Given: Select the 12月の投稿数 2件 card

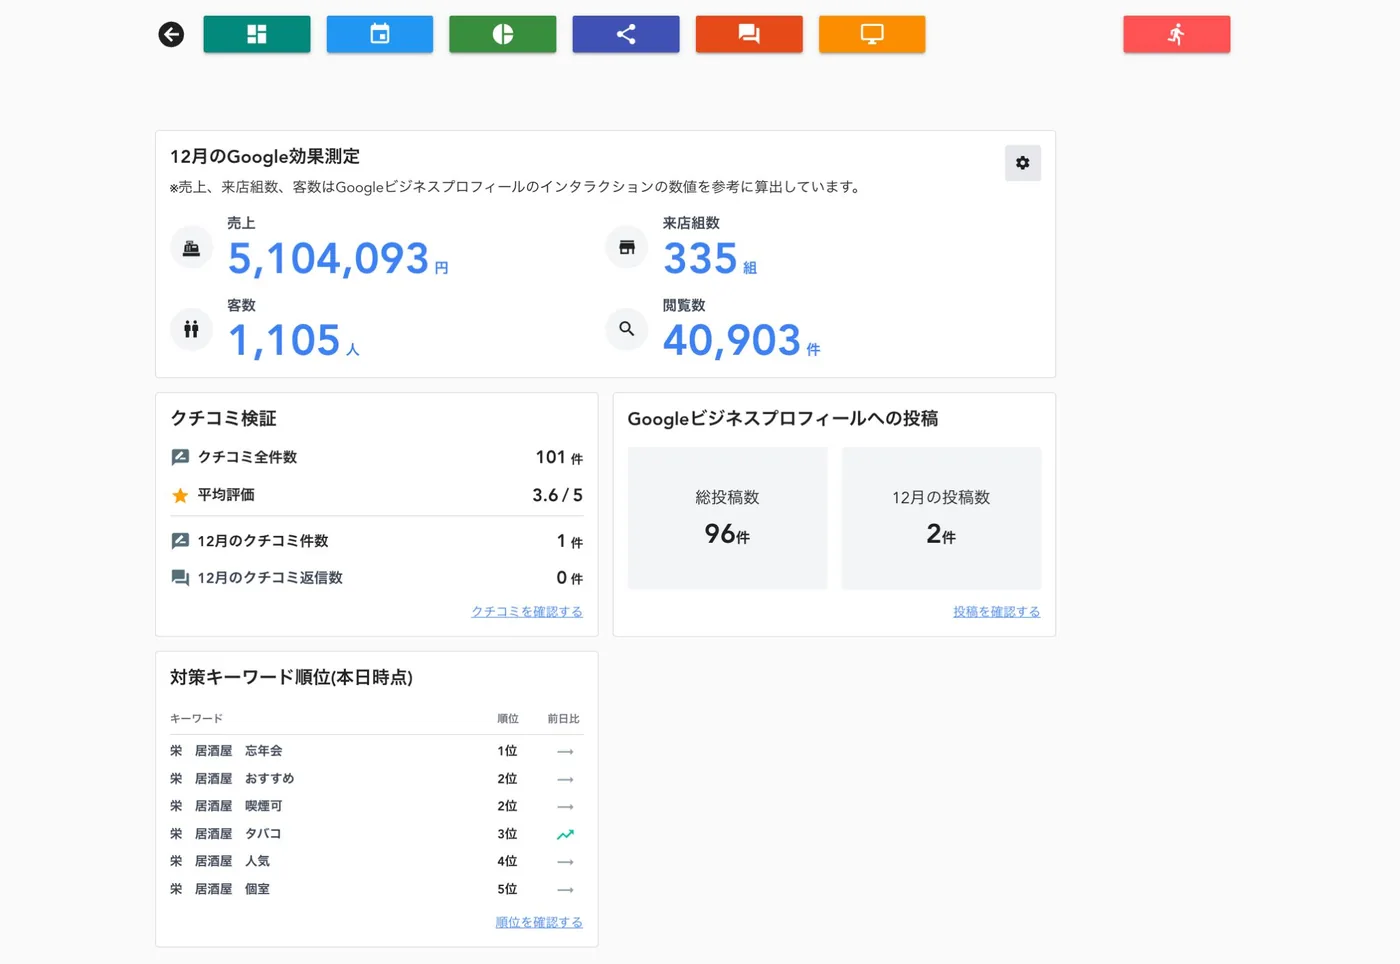Looking at the screenshot, I should pyautogui.click(x=942, y=518).
